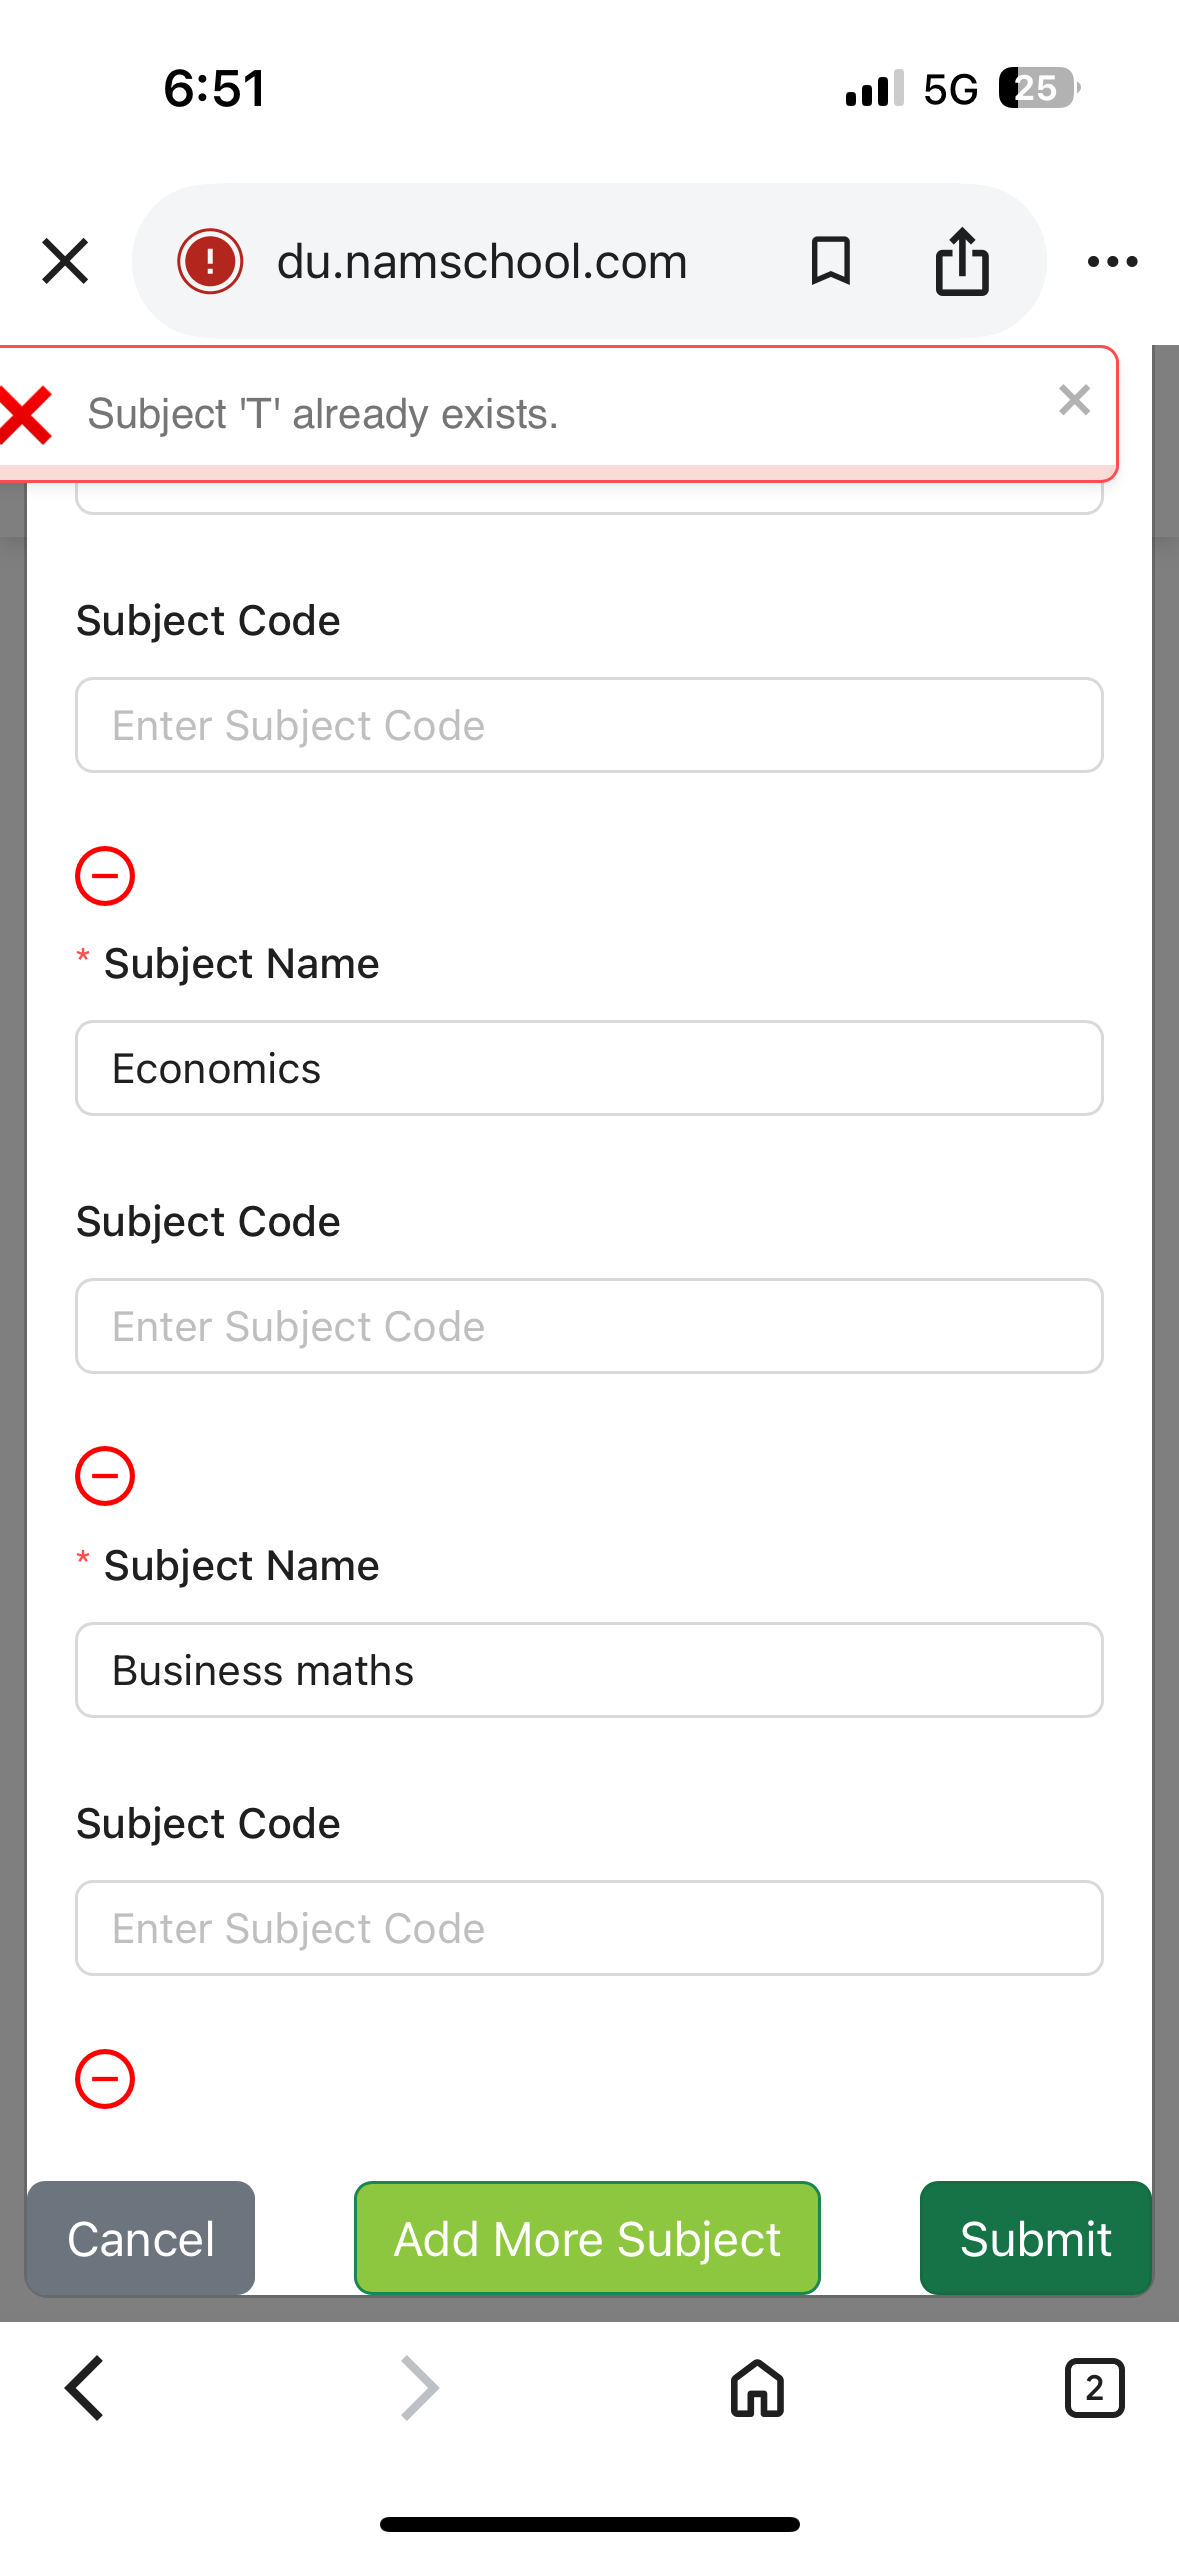This screenshot has width=1179, height=2556.
Task: Open the tab switcher showing 2 tabs
Action: click(x=1094, y=2388)
